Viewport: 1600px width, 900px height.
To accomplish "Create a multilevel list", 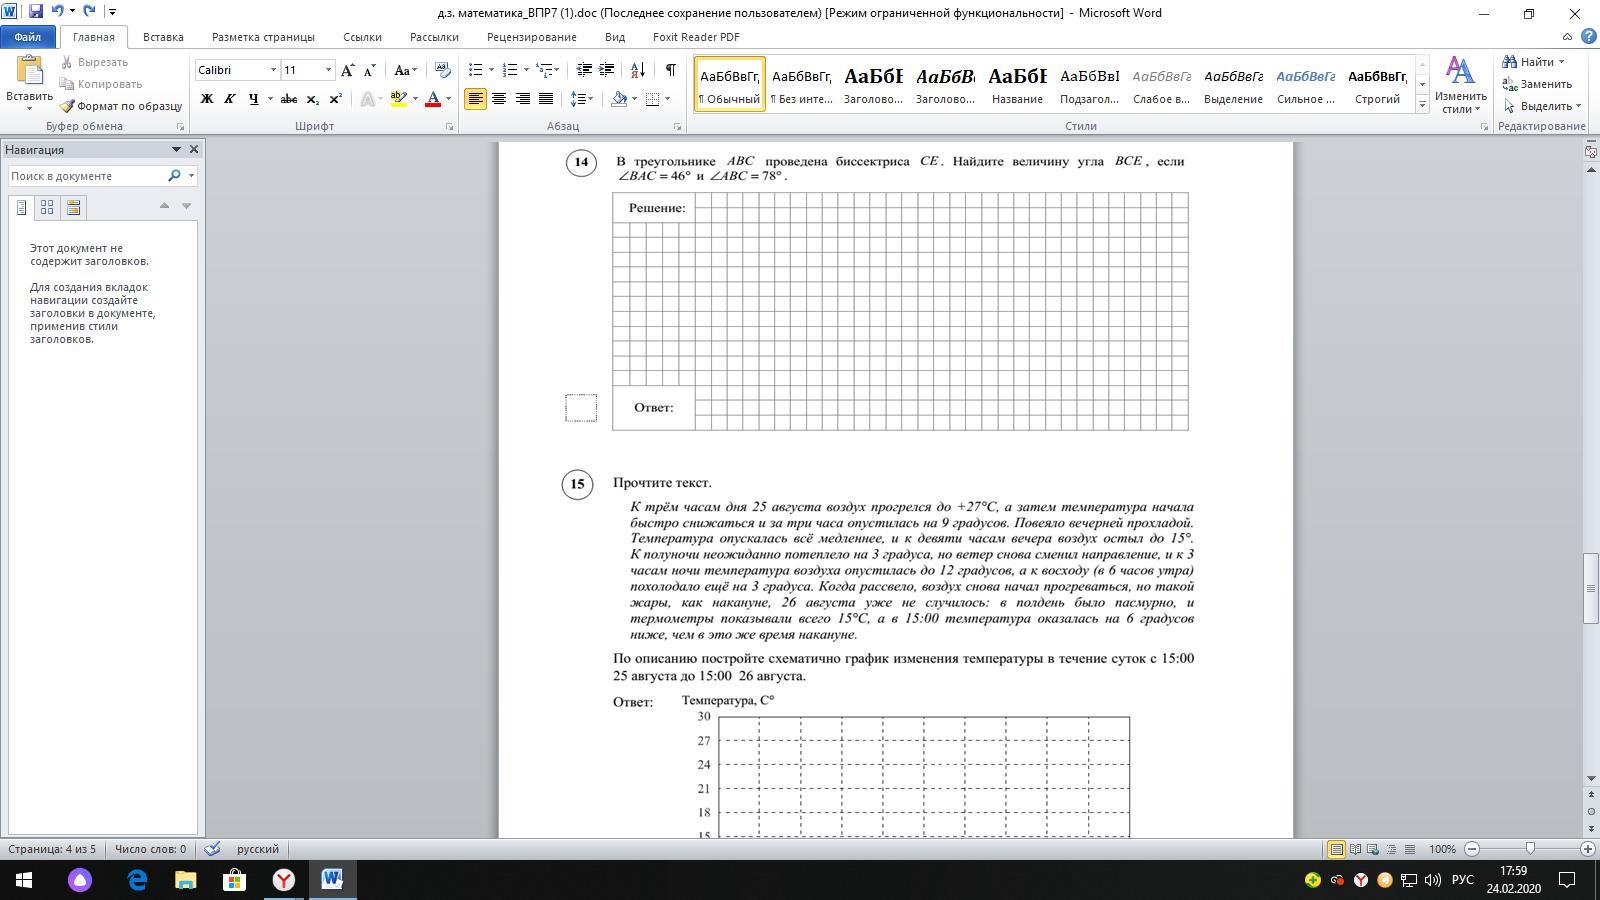I will click(x=544, y=70).
